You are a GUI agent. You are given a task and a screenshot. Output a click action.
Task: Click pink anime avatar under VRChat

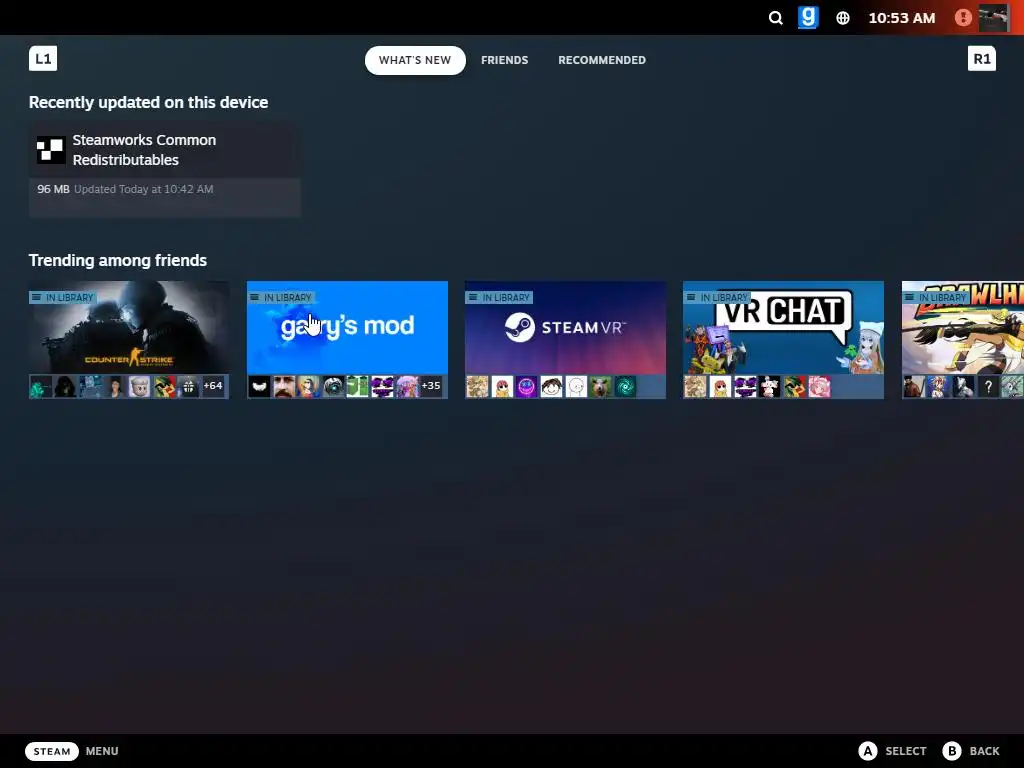(820, 387)
